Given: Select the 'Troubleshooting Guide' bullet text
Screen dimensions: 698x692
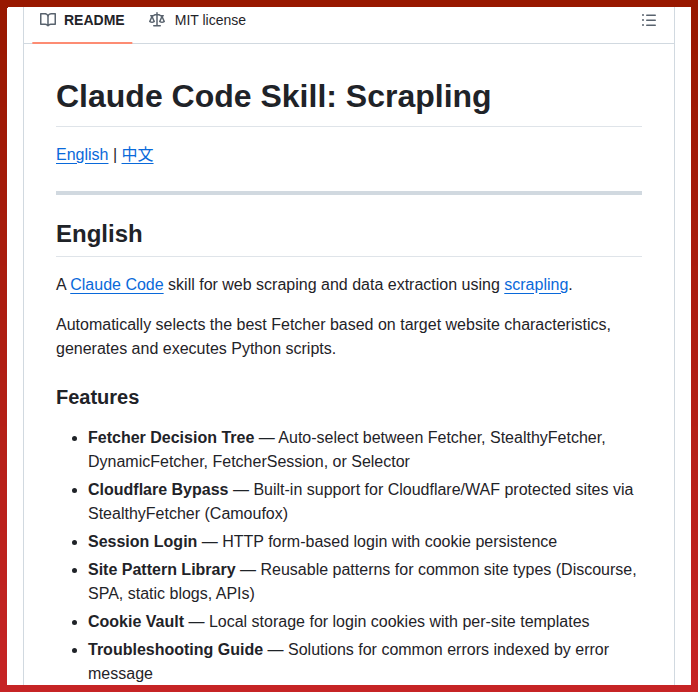Looking at the screenshot, I should click(x=175, y=650).
